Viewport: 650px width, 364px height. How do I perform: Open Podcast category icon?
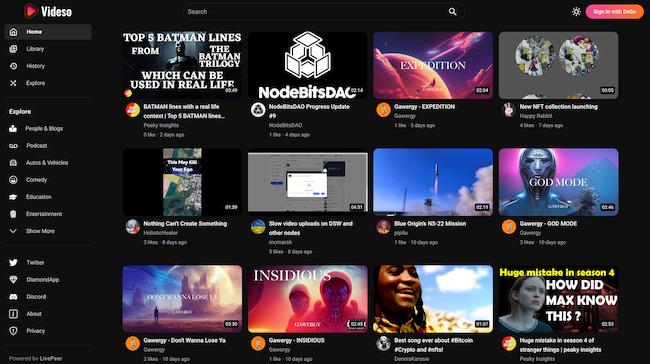(x=13, y=146)
